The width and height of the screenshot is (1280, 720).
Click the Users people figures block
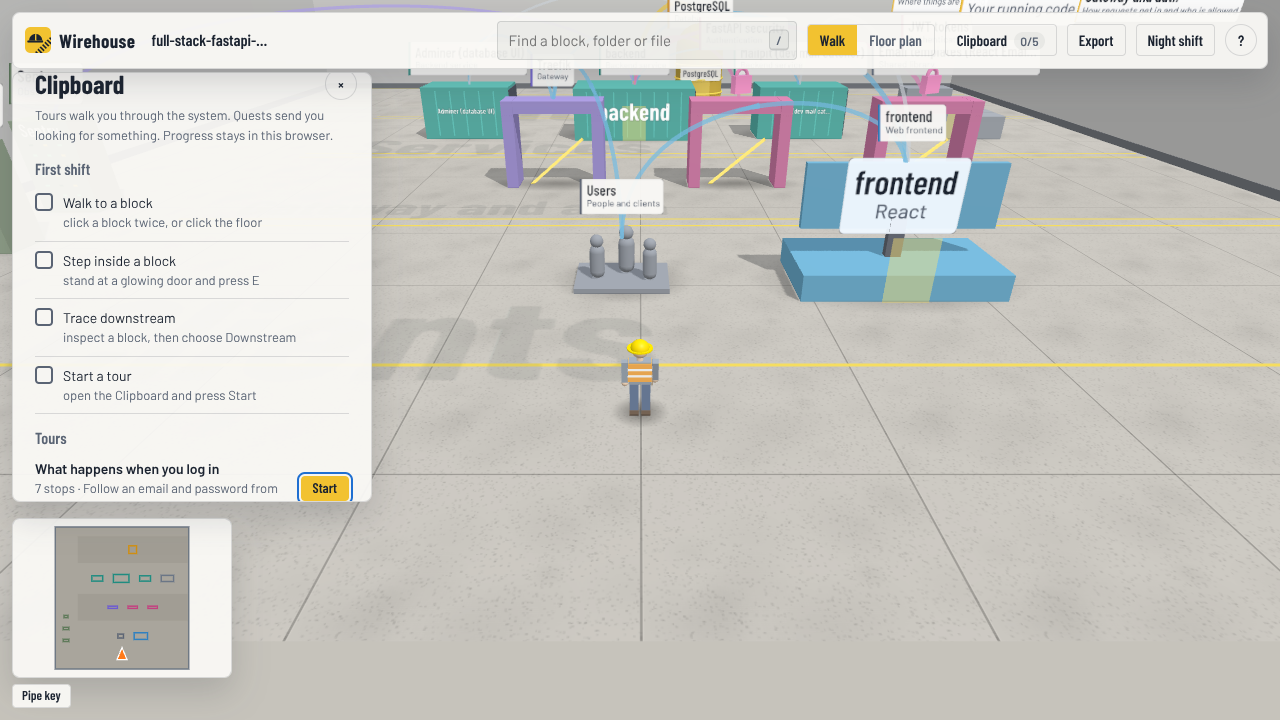pyautogui.click(x=622, y=260)
